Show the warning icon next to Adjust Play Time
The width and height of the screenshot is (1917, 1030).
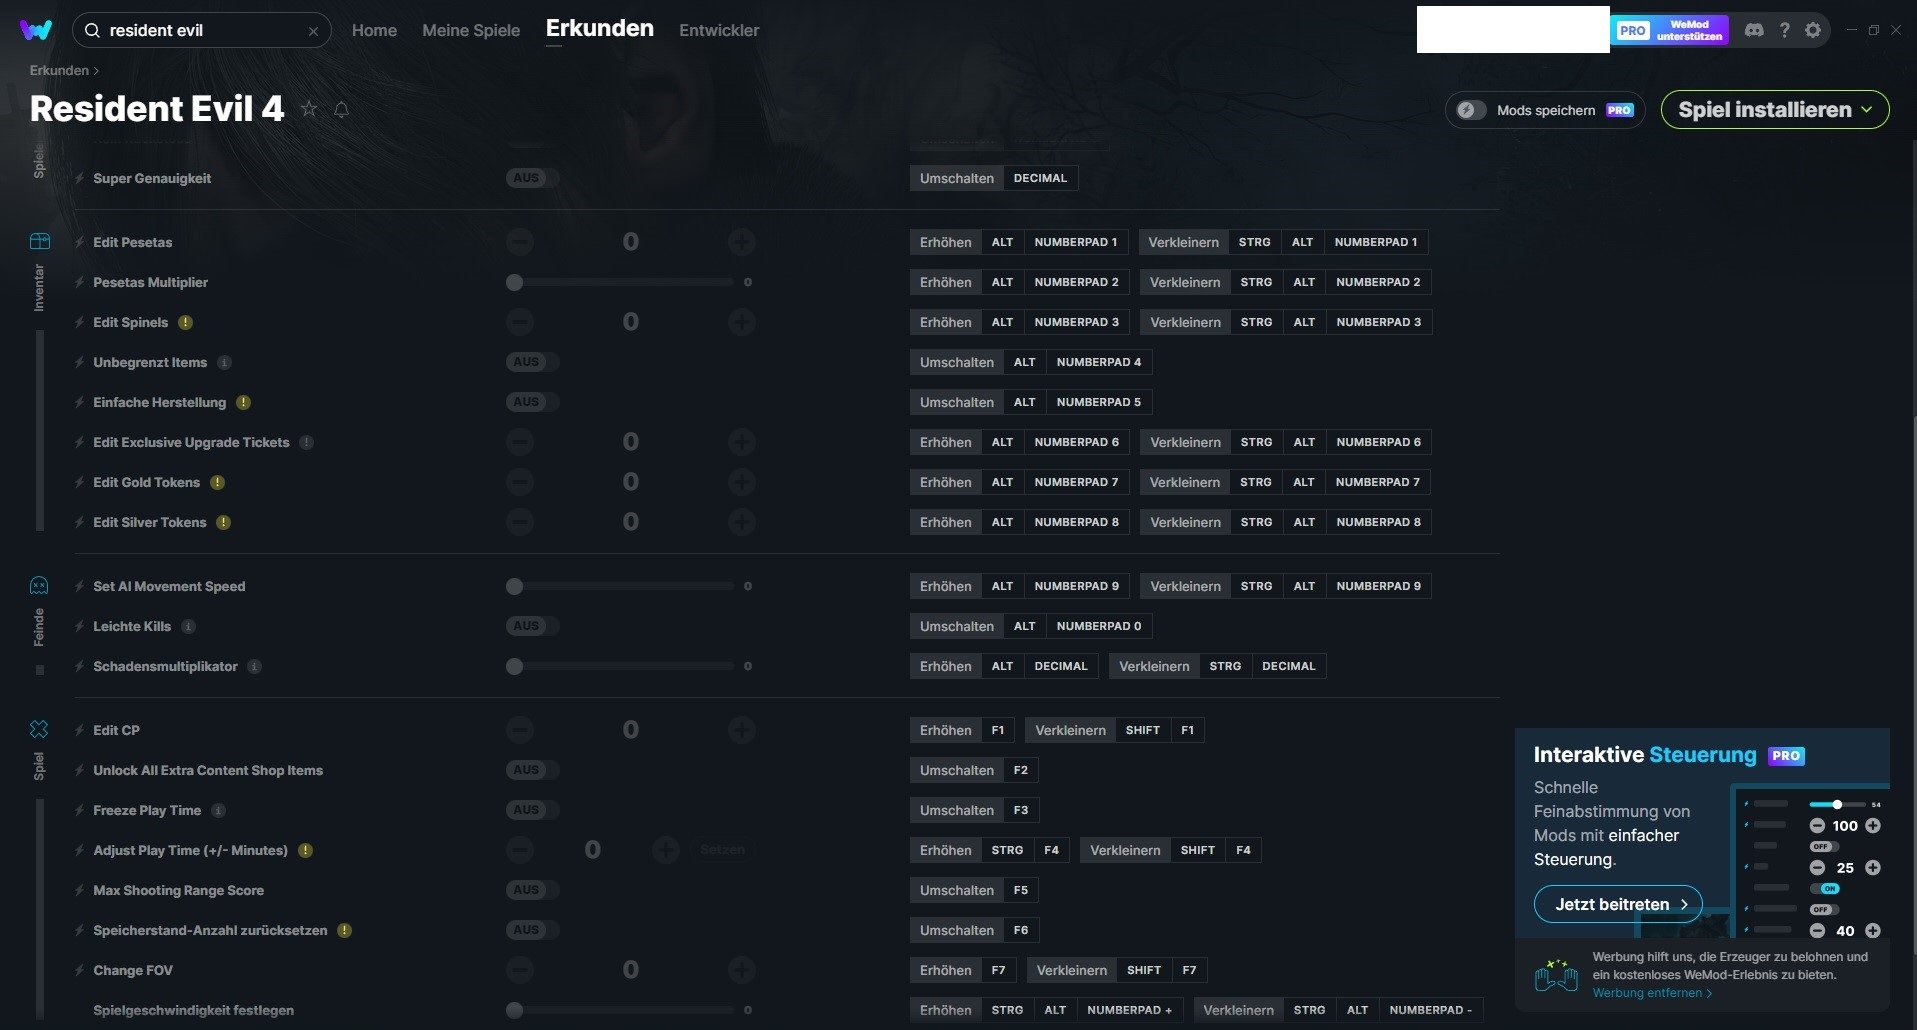(305, 850)
